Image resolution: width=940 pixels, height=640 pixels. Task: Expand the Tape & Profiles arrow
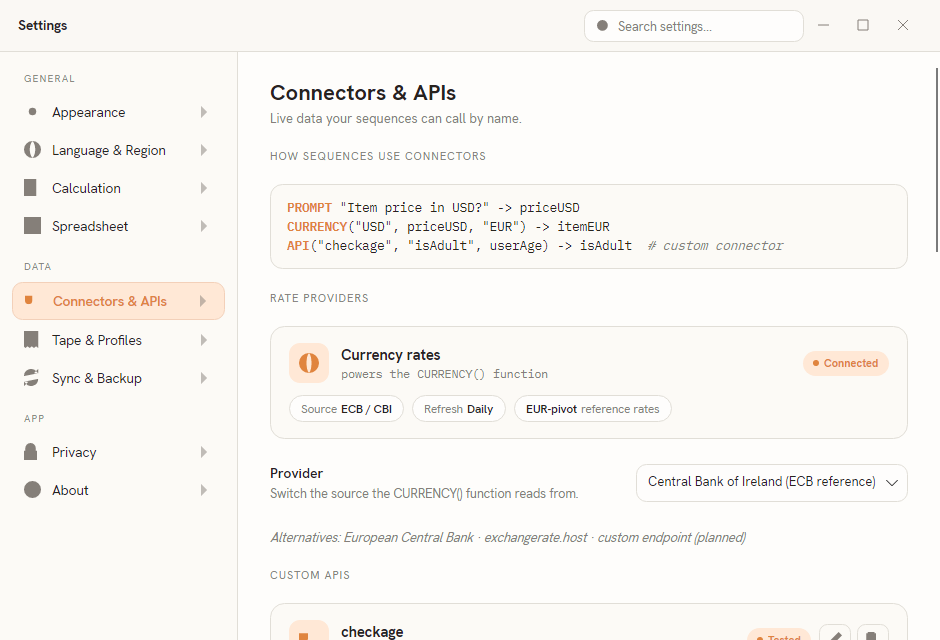[x=204, y=340]
